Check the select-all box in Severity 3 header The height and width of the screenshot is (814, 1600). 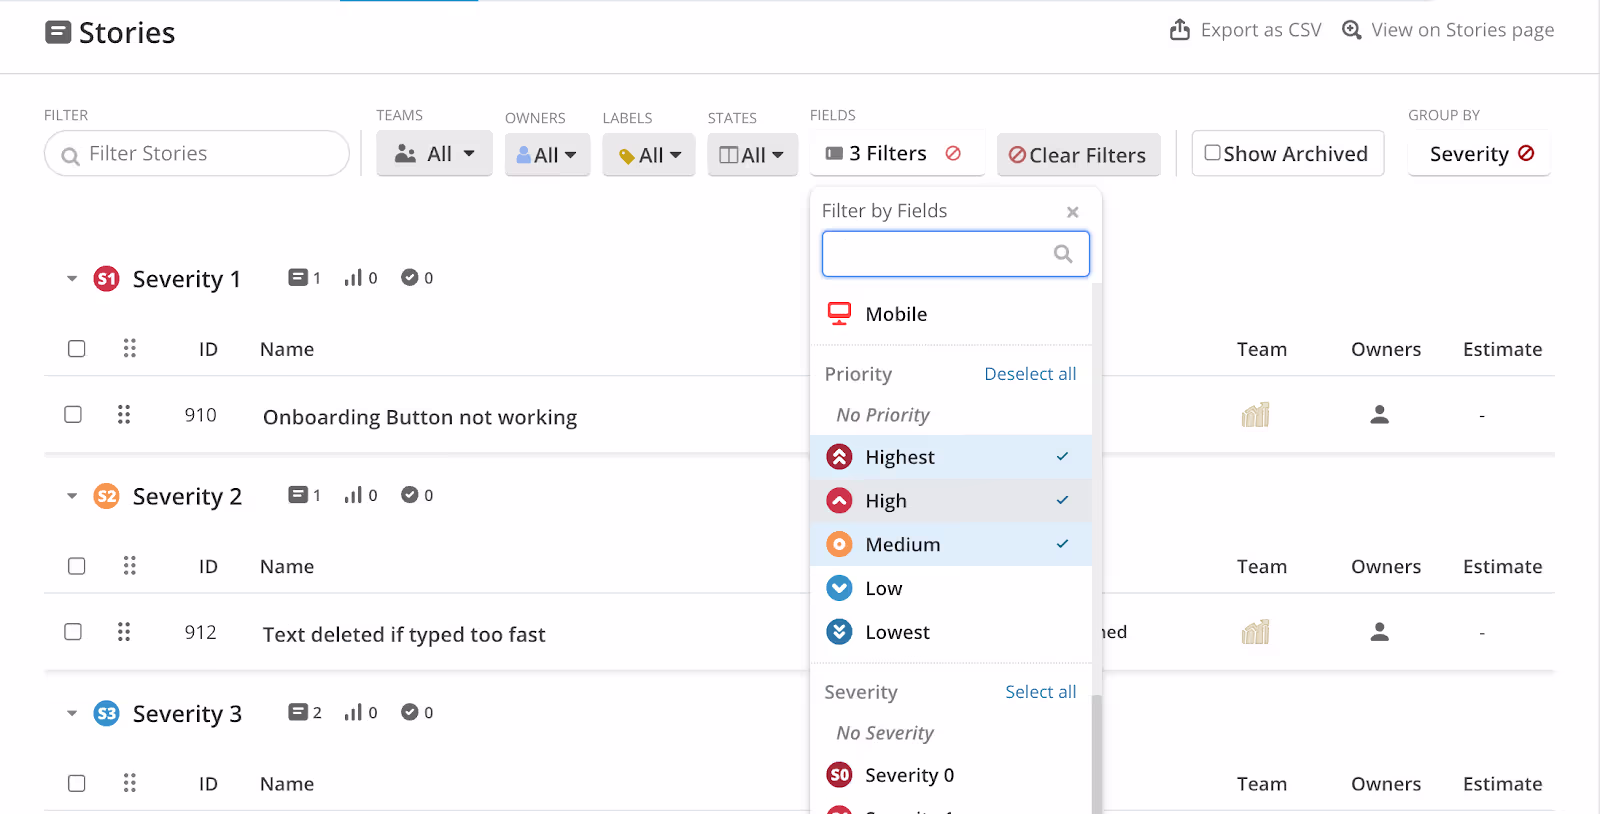(x=76, y=783)
